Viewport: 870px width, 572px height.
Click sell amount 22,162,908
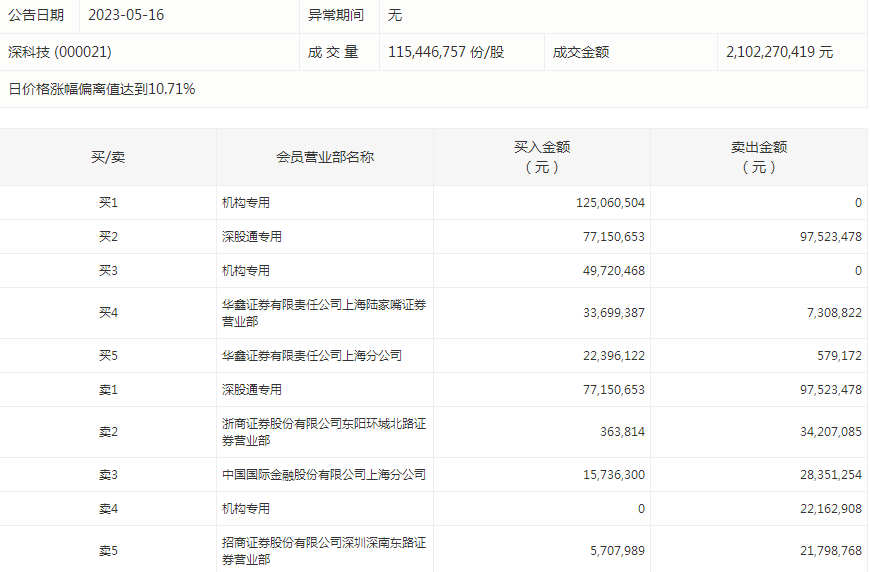(831, 509)
